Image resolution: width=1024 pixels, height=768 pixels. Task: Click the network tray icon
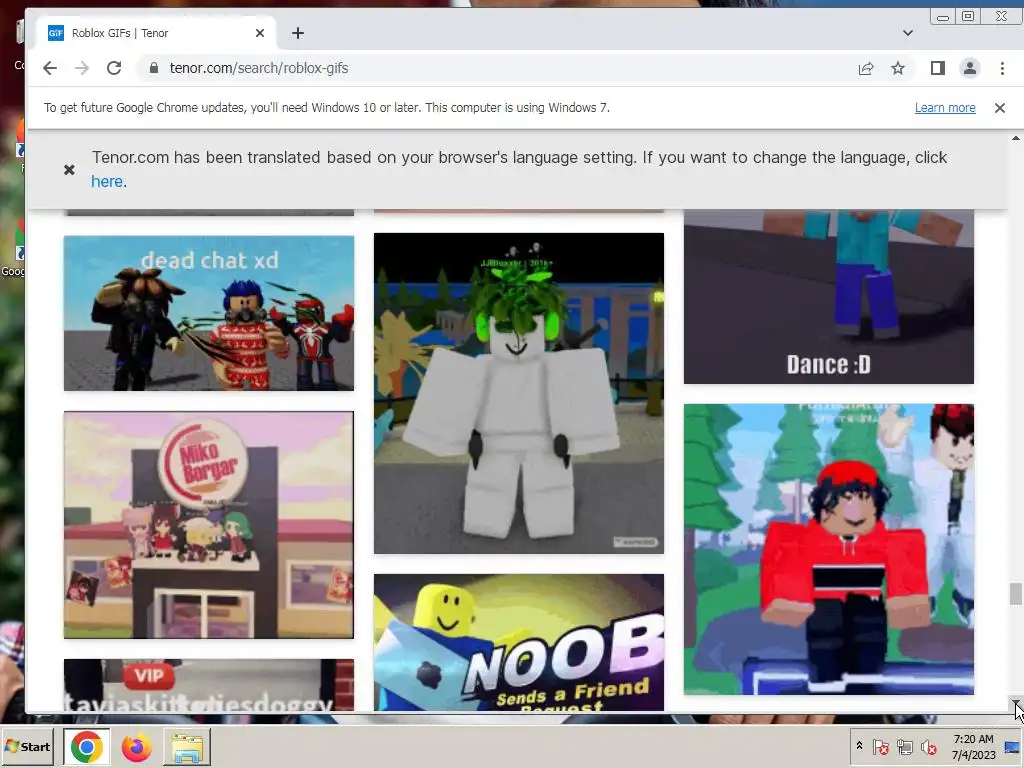click(904, 746)
